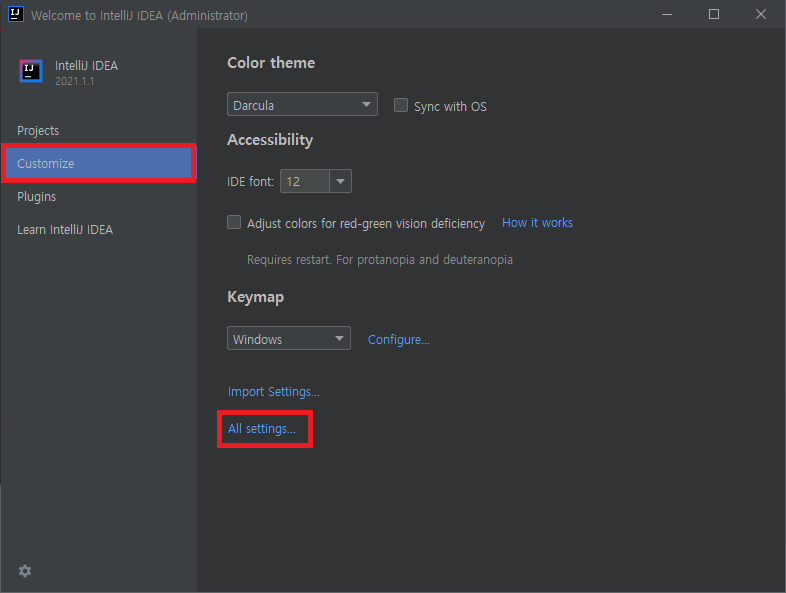The height and width of the screenshot is (593, 786).
Task: Maximize the Welcome window
Action: pos(714,15)
